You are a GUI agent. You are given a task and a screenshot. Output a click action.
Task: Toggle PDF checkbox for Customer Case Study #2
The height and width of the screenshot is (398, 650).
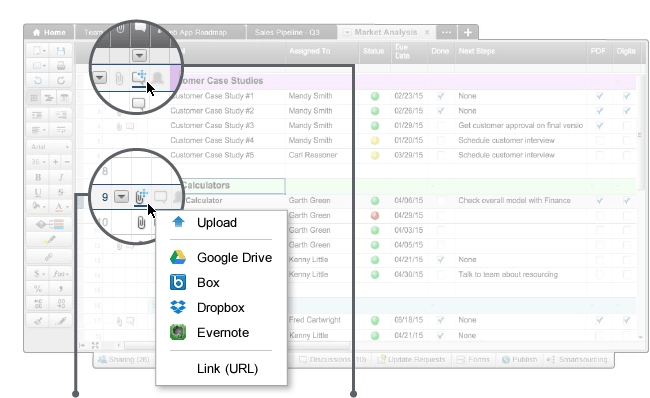600,111
